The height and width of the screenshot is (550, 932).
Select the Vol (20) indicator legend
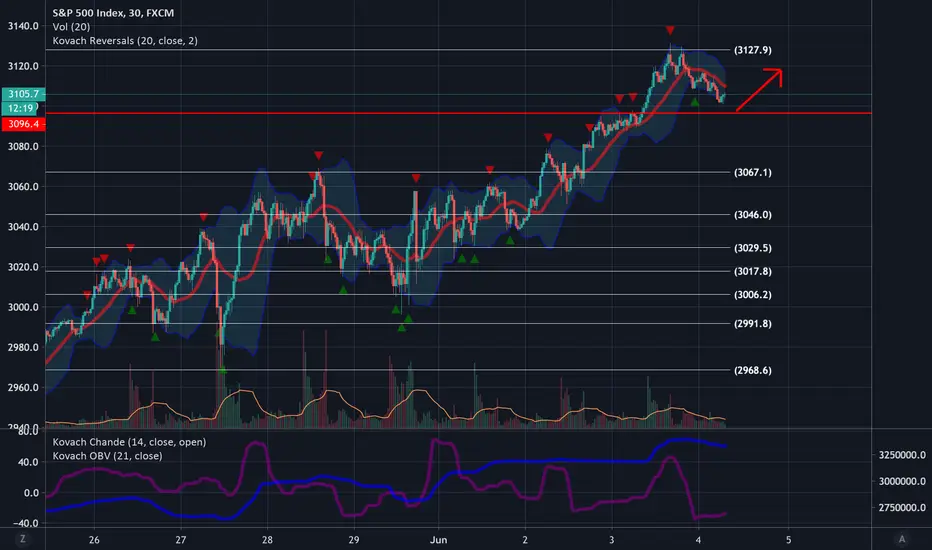click(x=71, y=27)
